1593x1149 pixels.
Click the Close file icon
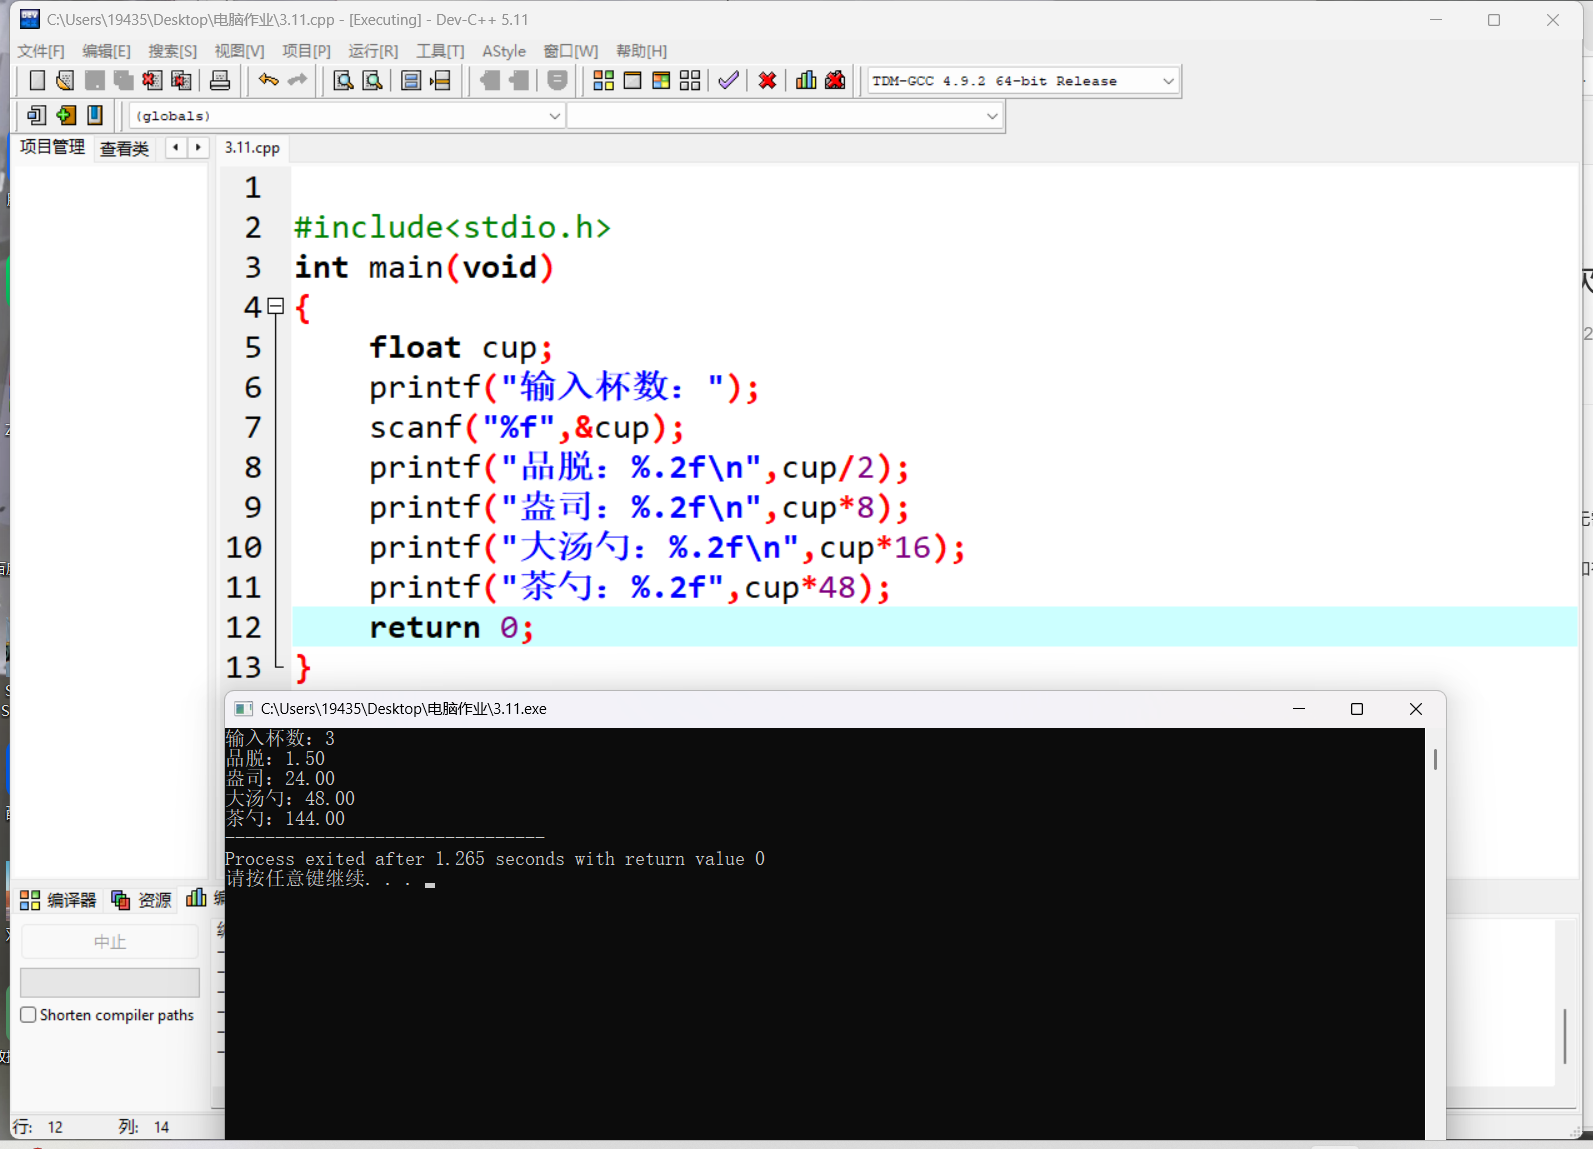pos(152,81)
